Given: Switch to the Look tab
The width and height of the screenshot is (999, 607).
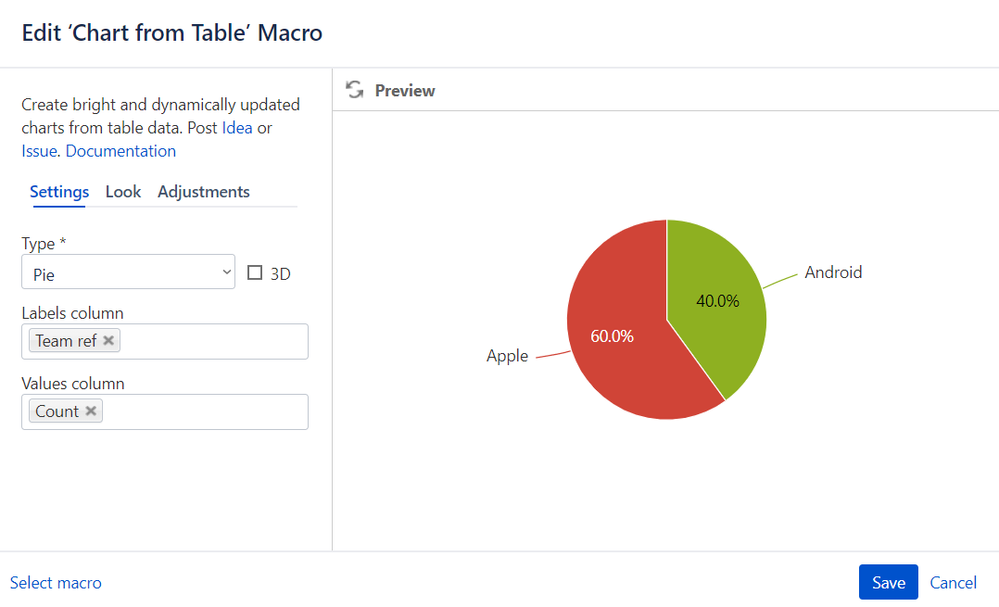Looking at the screenshot, I should pos(123,192).
